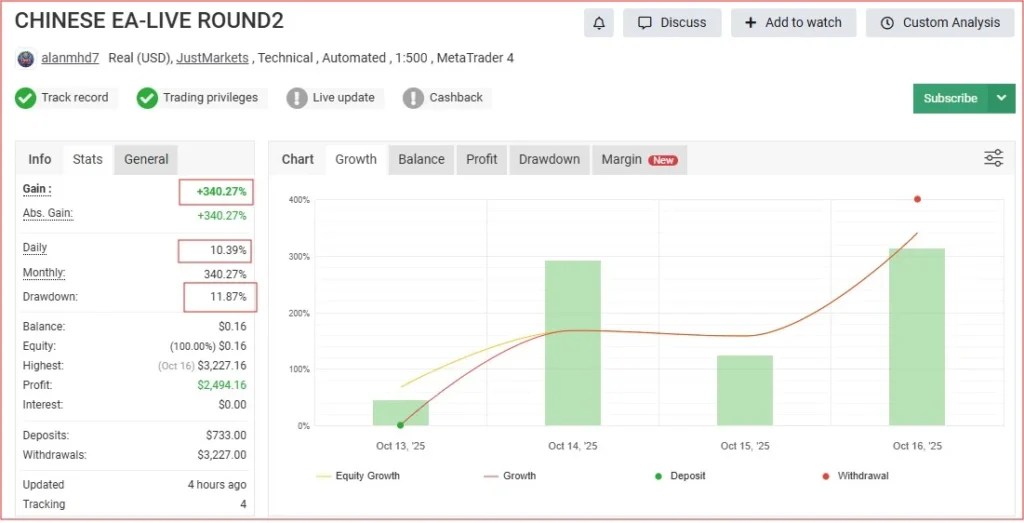The height and width of the screenshot is (523, 1024).
Task: Click the alanmhd7 avatar image
Action: point(25,59)
